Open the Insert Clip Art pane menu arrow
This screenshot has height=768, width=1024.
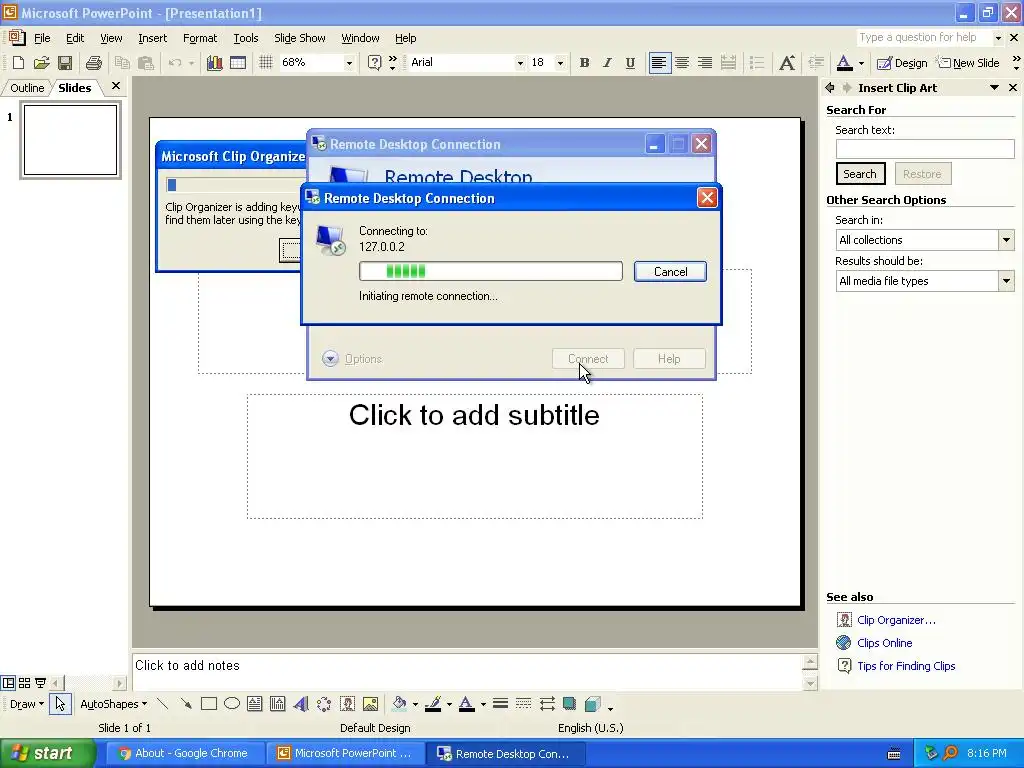coord(994,88)
